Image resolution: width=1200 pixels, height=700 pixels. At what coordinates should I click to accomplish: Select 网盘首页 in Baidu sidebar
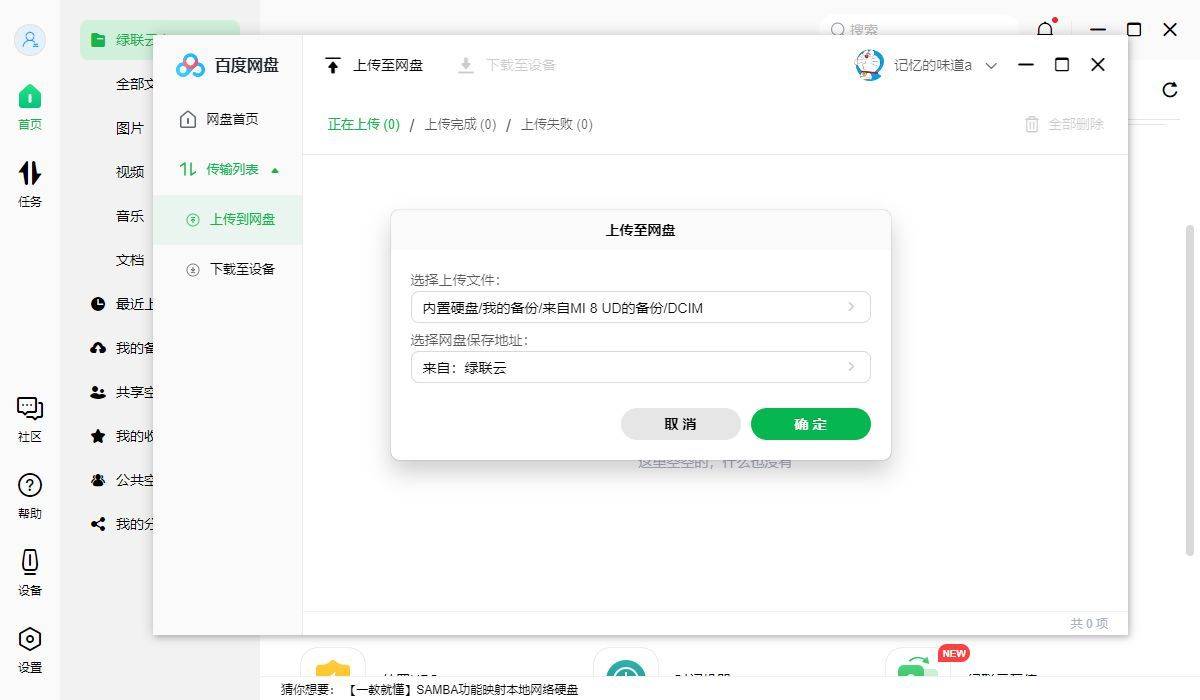227,119
